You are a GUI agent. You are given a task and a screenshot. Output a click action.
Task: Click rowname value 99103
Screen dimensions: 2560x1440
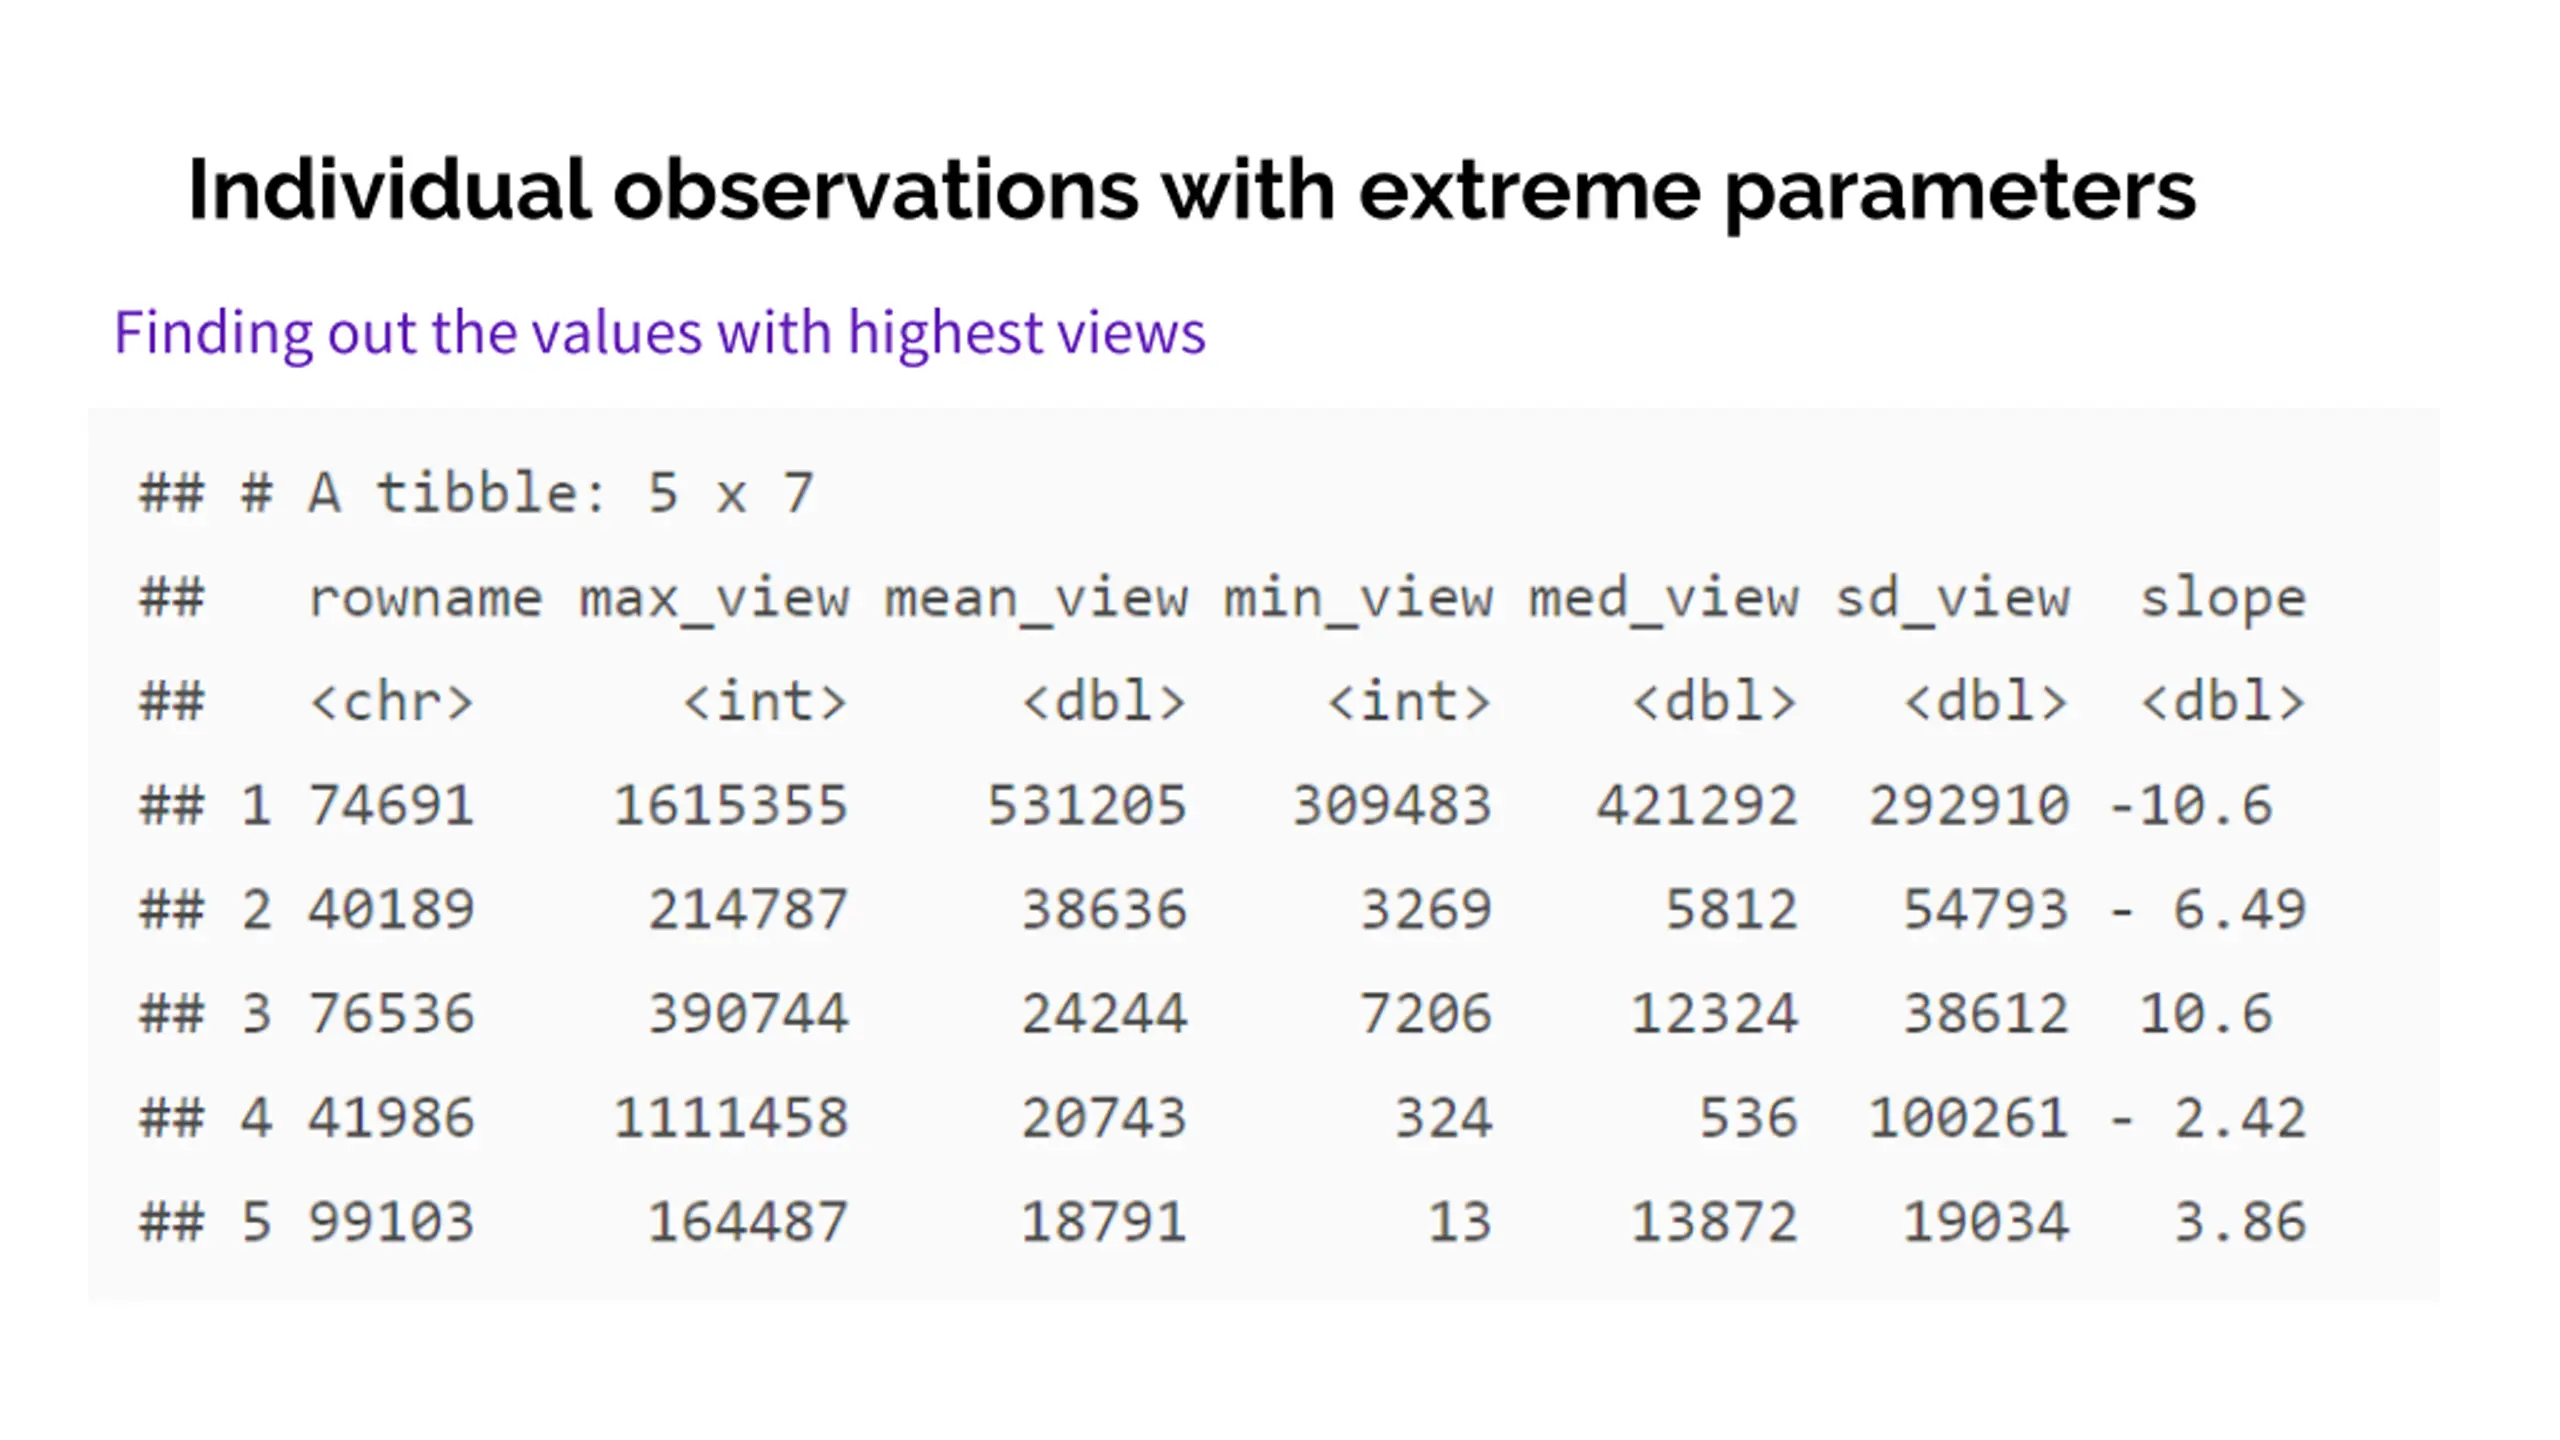click(x=391, y=1222)
